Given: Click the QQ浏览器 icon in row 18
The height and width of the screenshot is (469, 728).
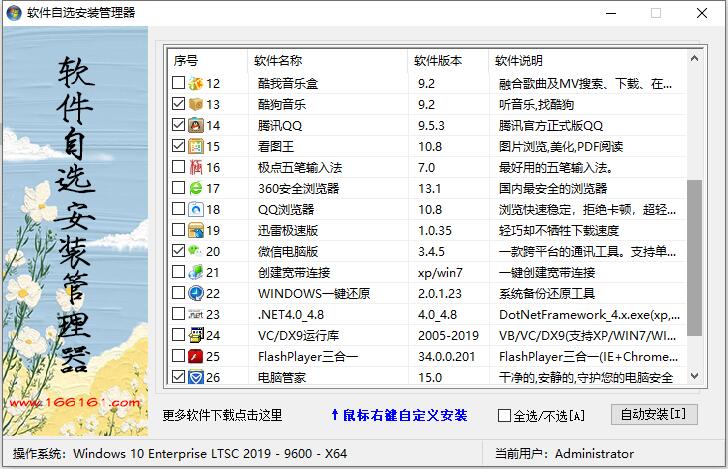Looking at the screenshot, I should pyautogui.click(x=195, y=209).
